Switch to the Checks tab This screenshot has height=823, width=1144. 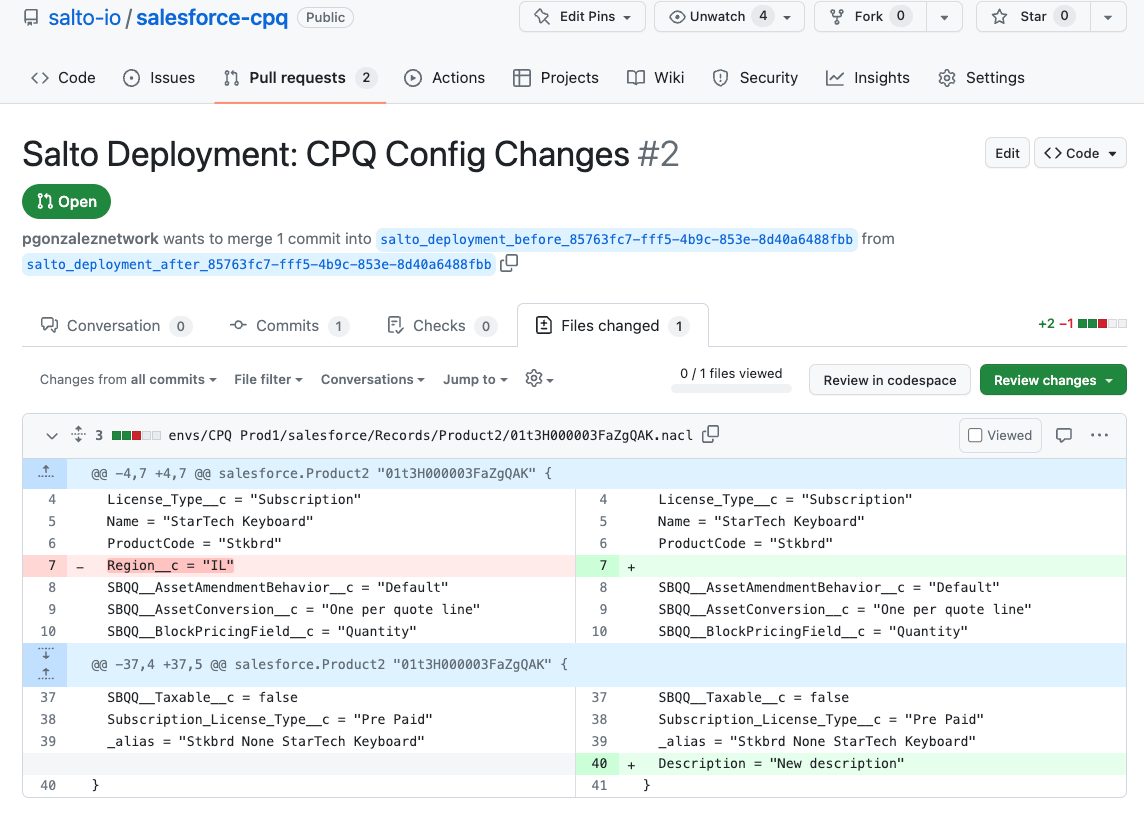coord(442,326)
